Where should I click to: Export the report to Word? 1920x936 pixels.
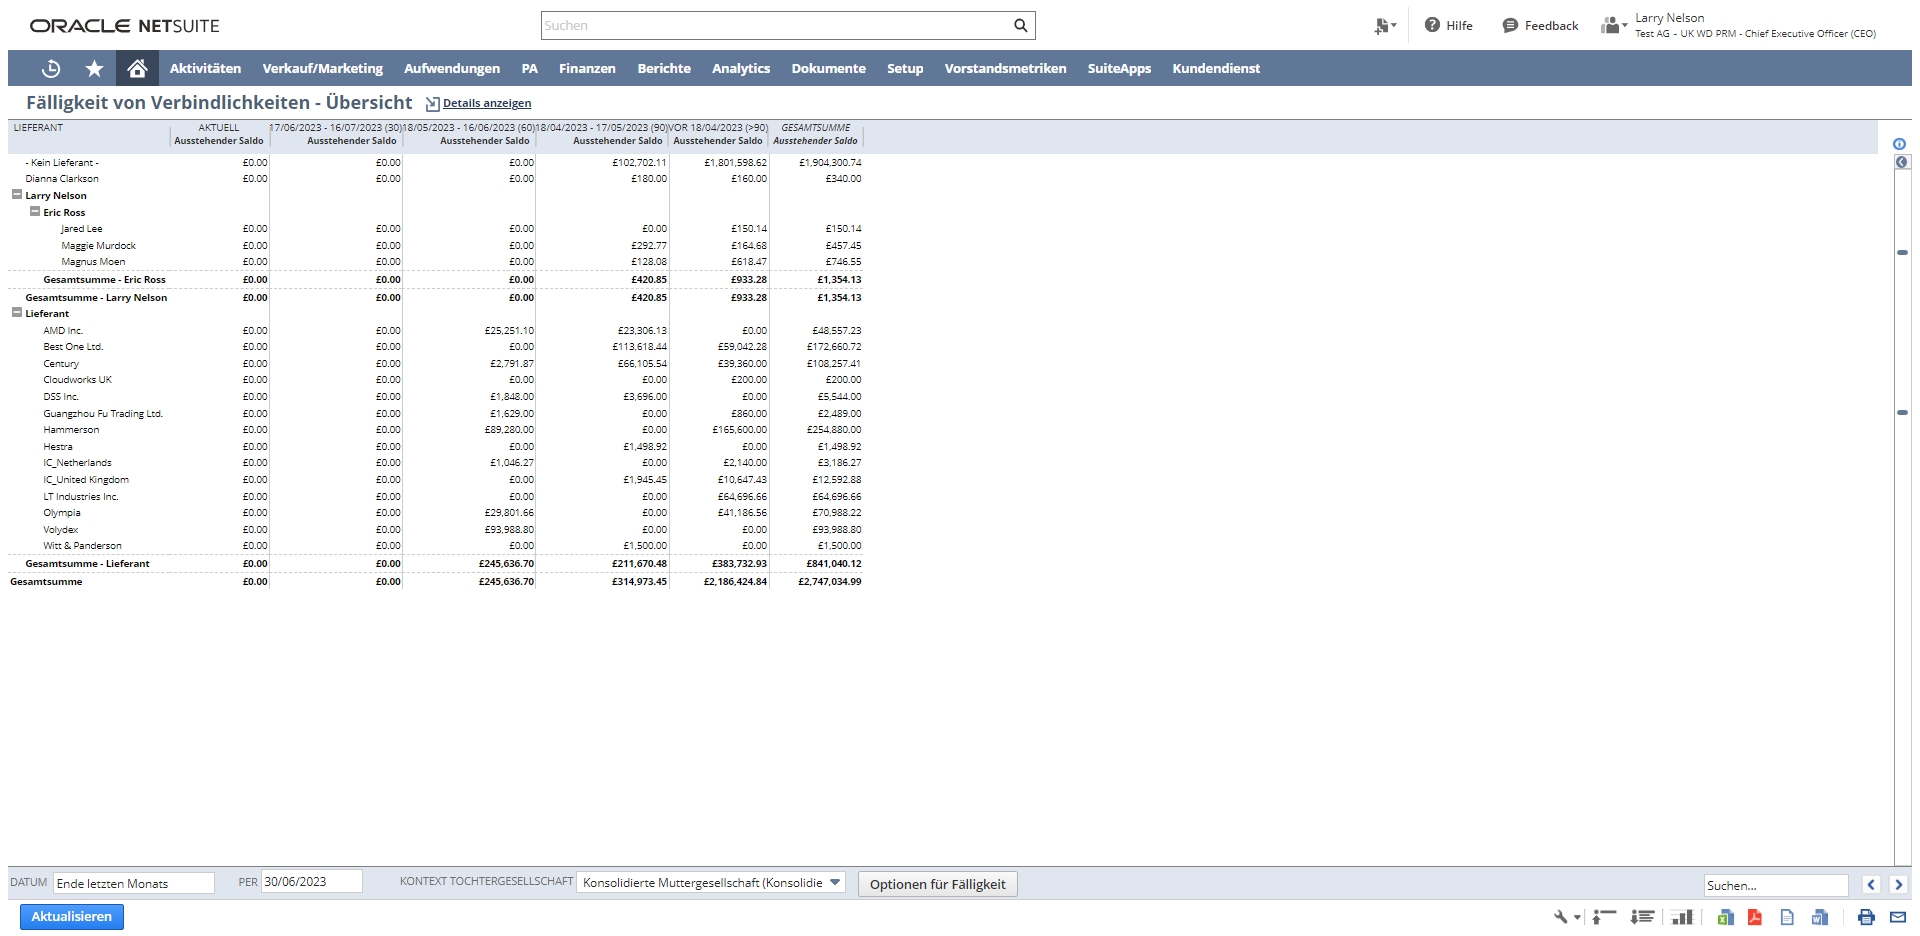(x=1820, y=916)
